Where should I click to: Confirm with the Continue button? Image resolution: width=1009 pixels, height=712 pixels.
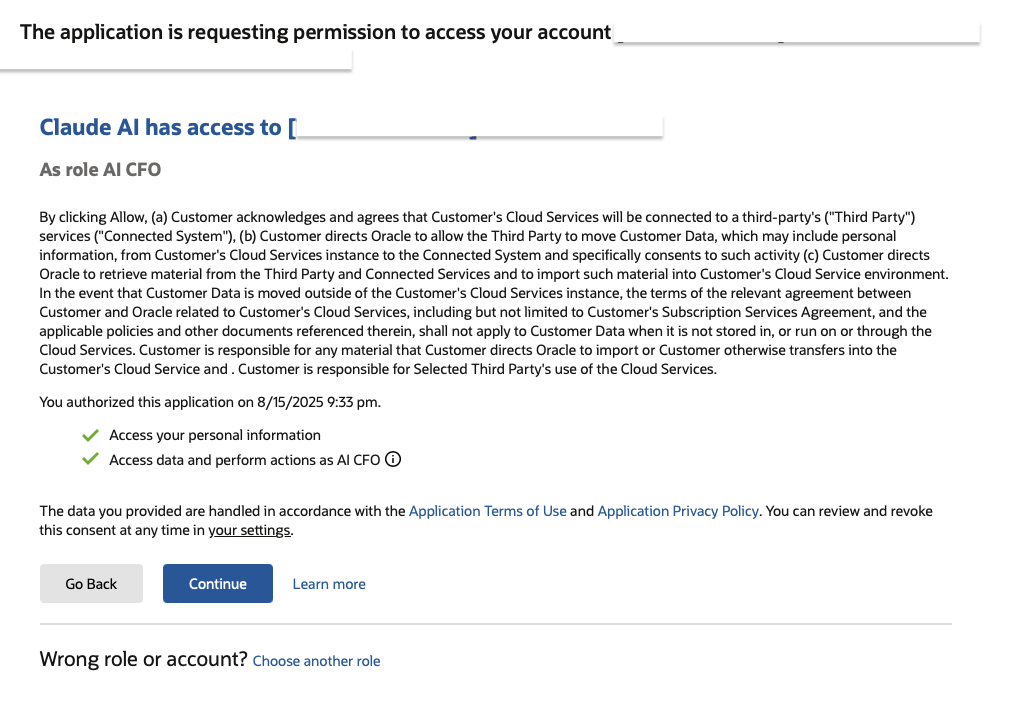point(218,584)
